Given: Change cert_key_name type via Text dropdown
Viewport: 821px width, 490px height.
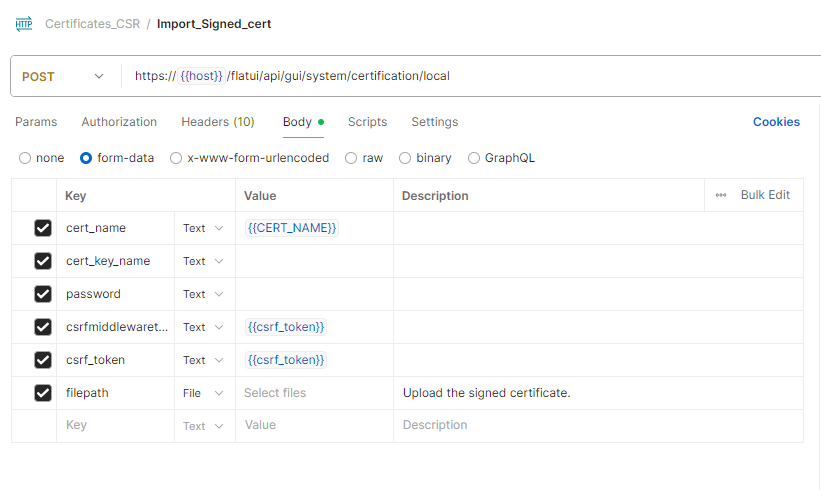Looking at the screenshot, I should (204, 261).
